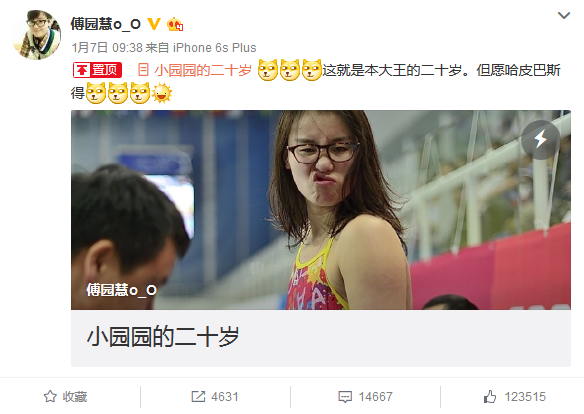
Task: Open the user's profile avatar picture
Action: click(x=36, y=35)
